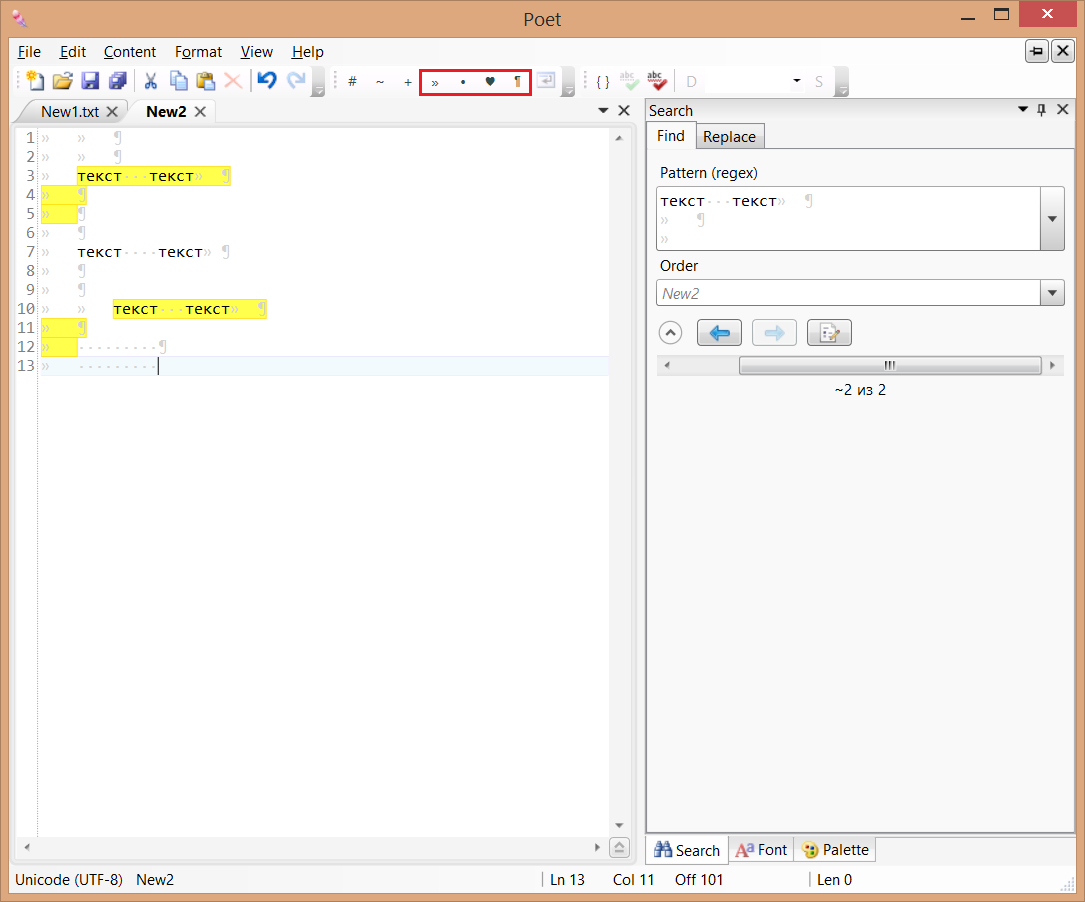The width and height of the screenshot is (1085, 902).
Task: Click the green check spelling icon
Action: pyautogui.click(x=629, y=81)
